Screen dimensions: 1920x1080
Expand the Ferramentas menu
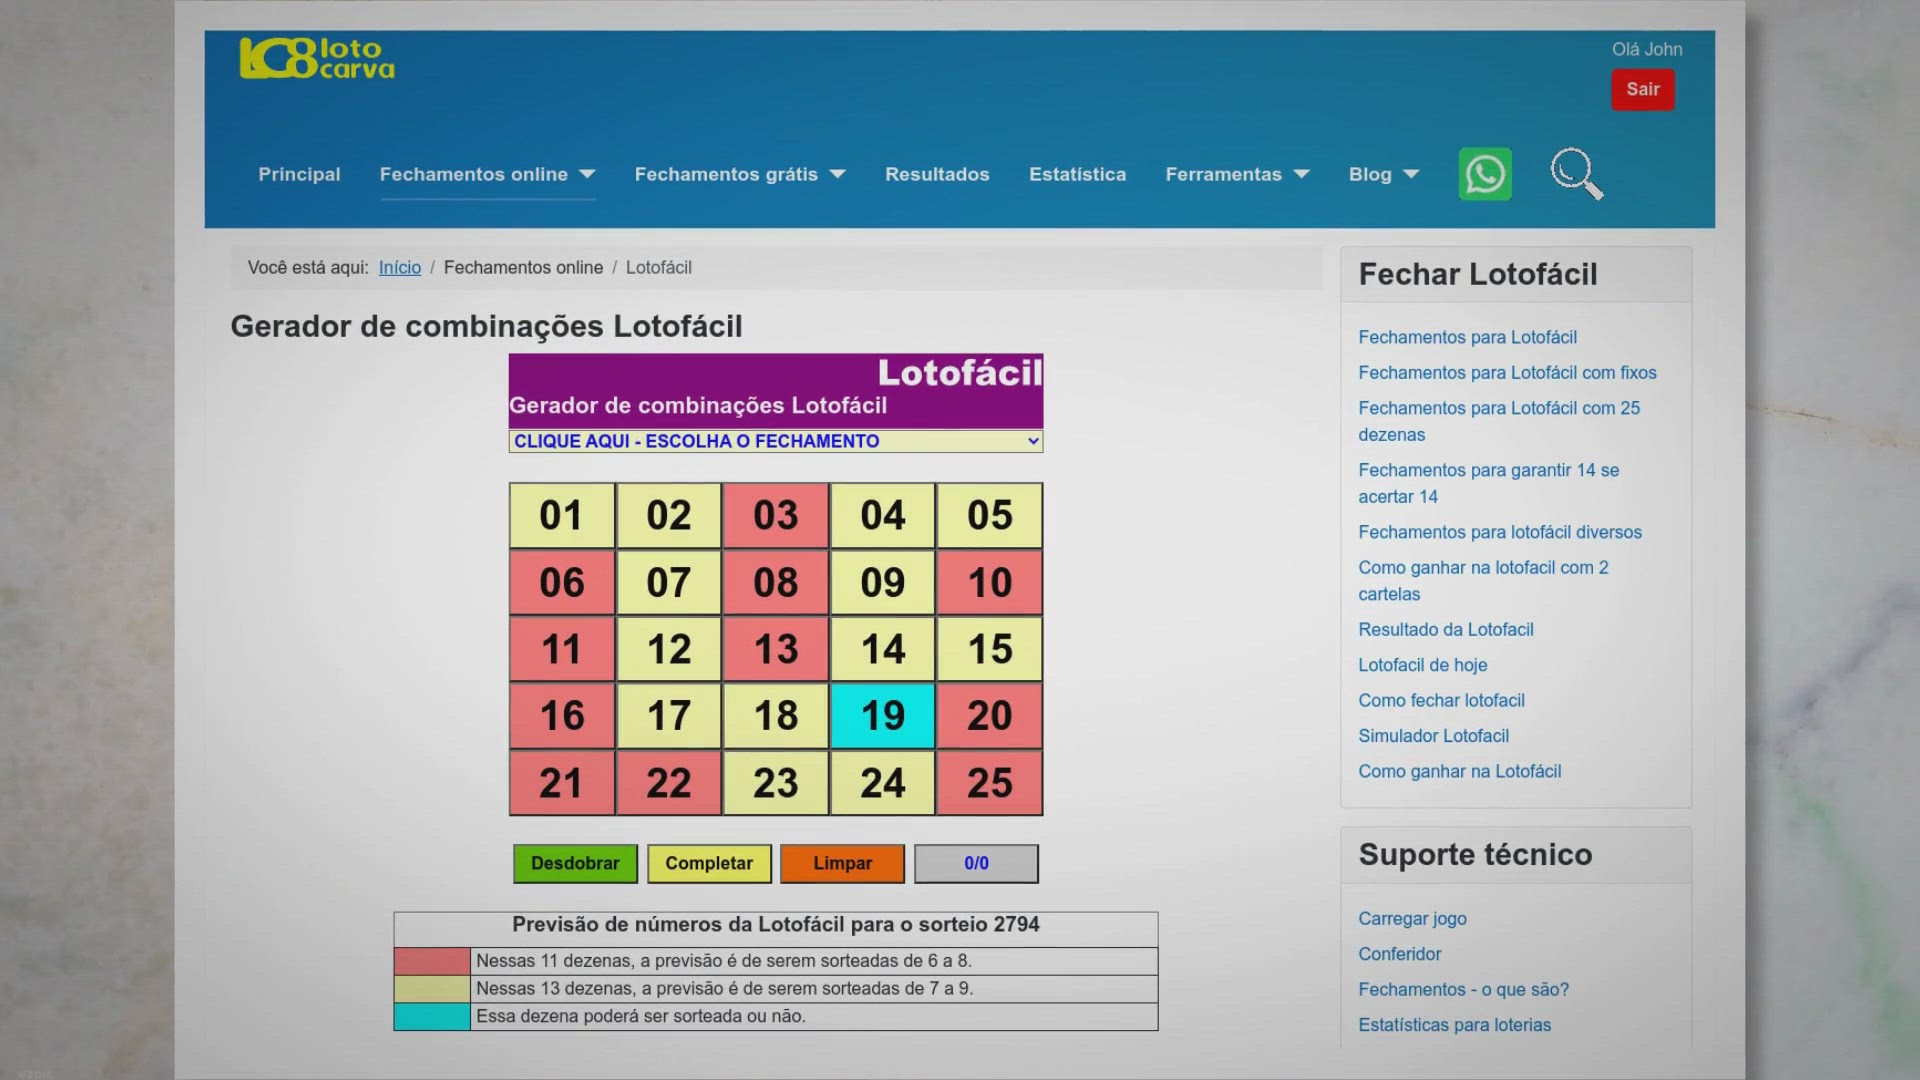(x=1237, y=174)
